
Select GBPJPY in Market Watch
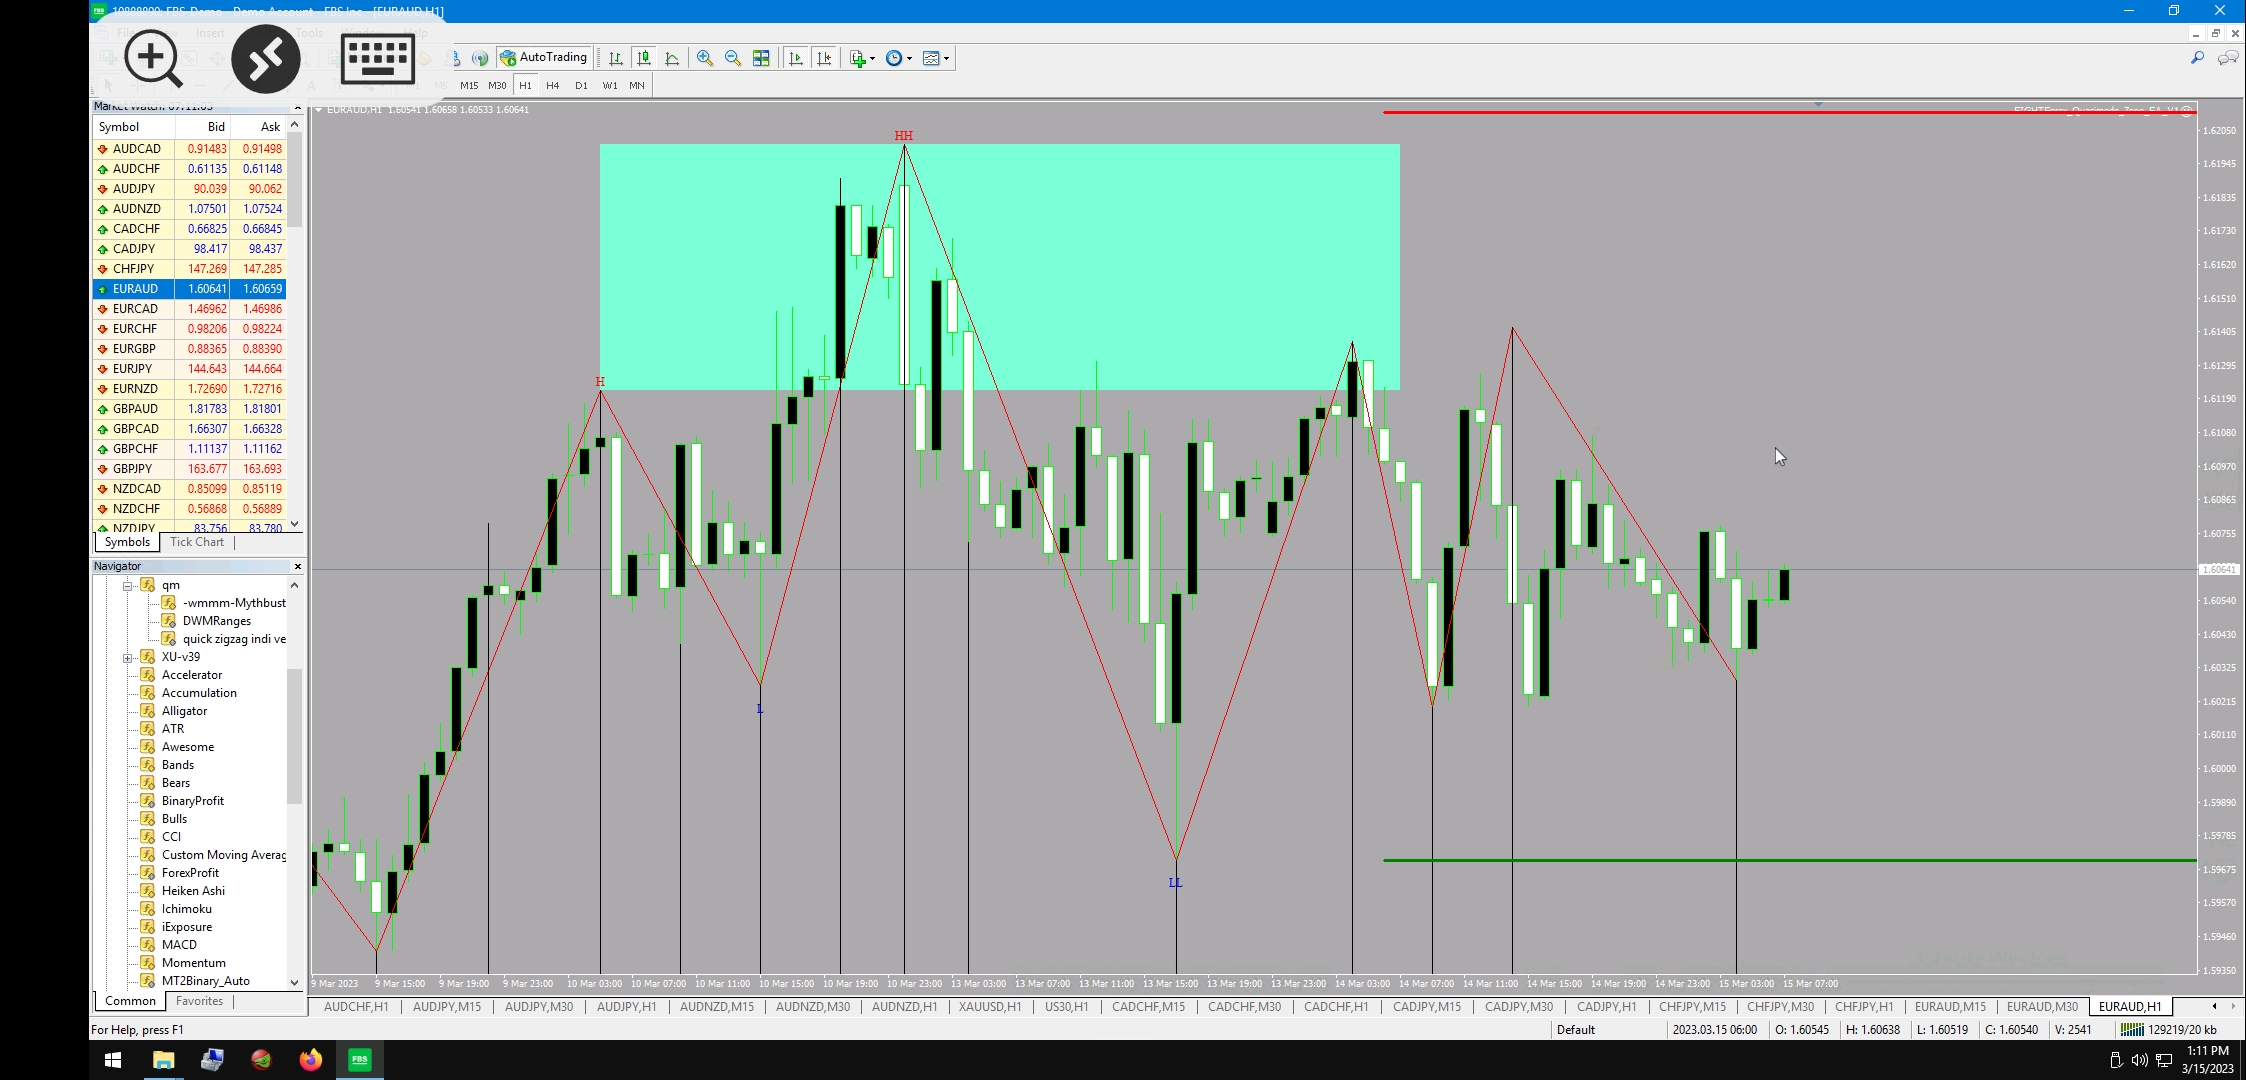(x=133, y=469)
